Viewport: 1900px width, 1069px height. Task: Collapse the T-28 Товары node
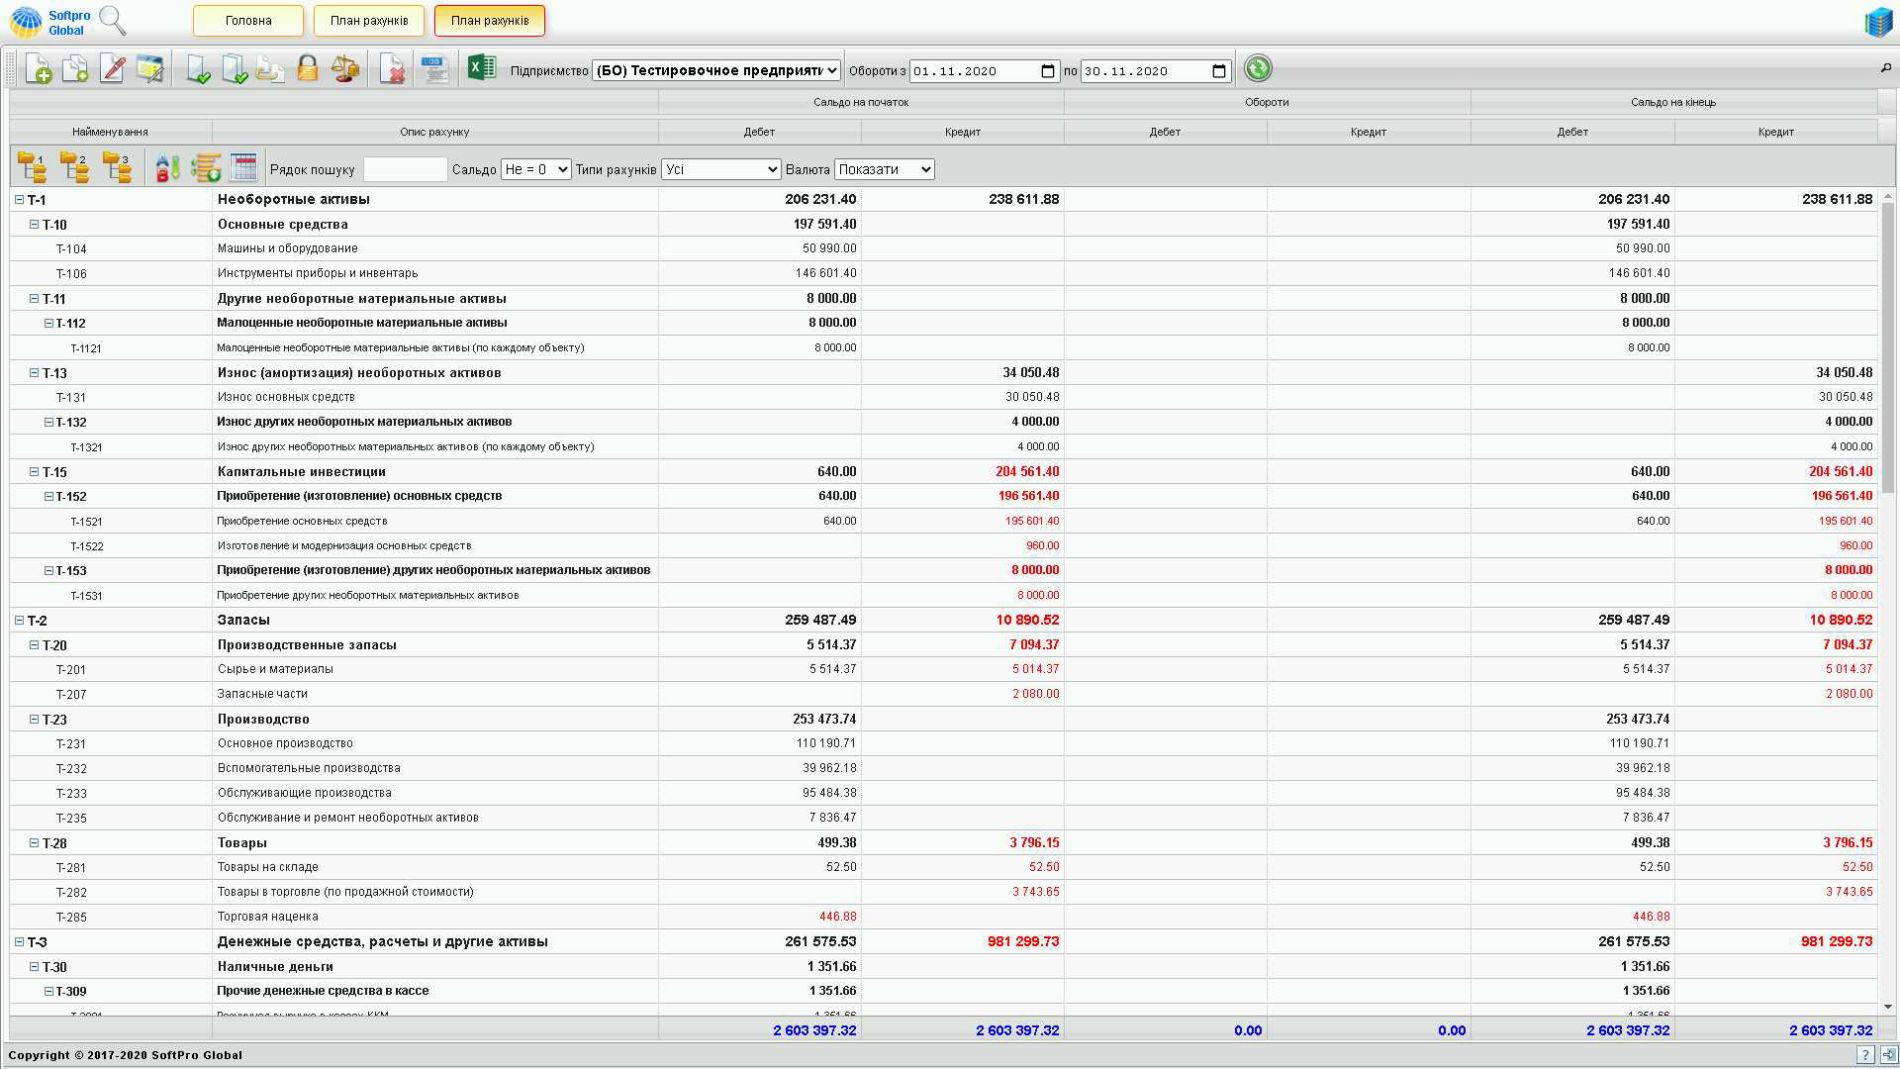34,844
